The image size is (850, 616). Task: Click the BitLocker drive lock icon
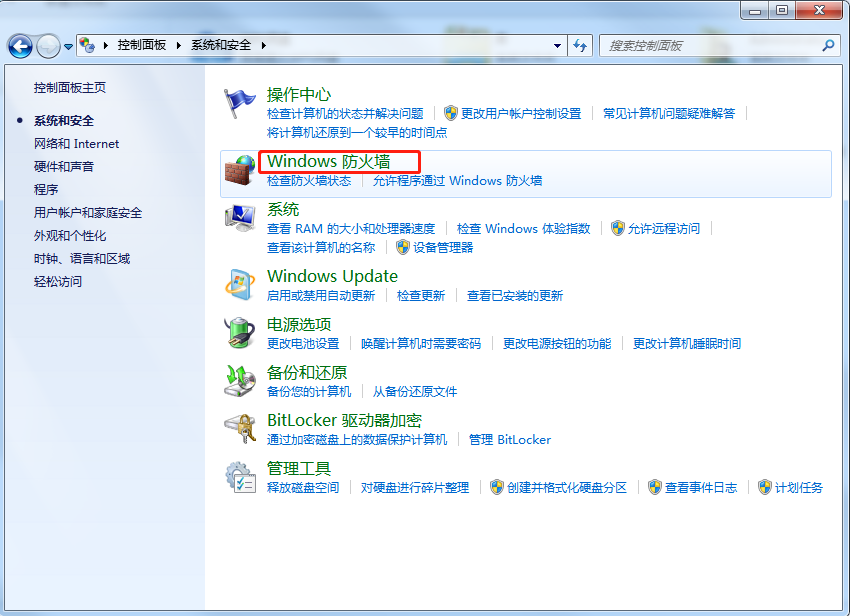240,428
